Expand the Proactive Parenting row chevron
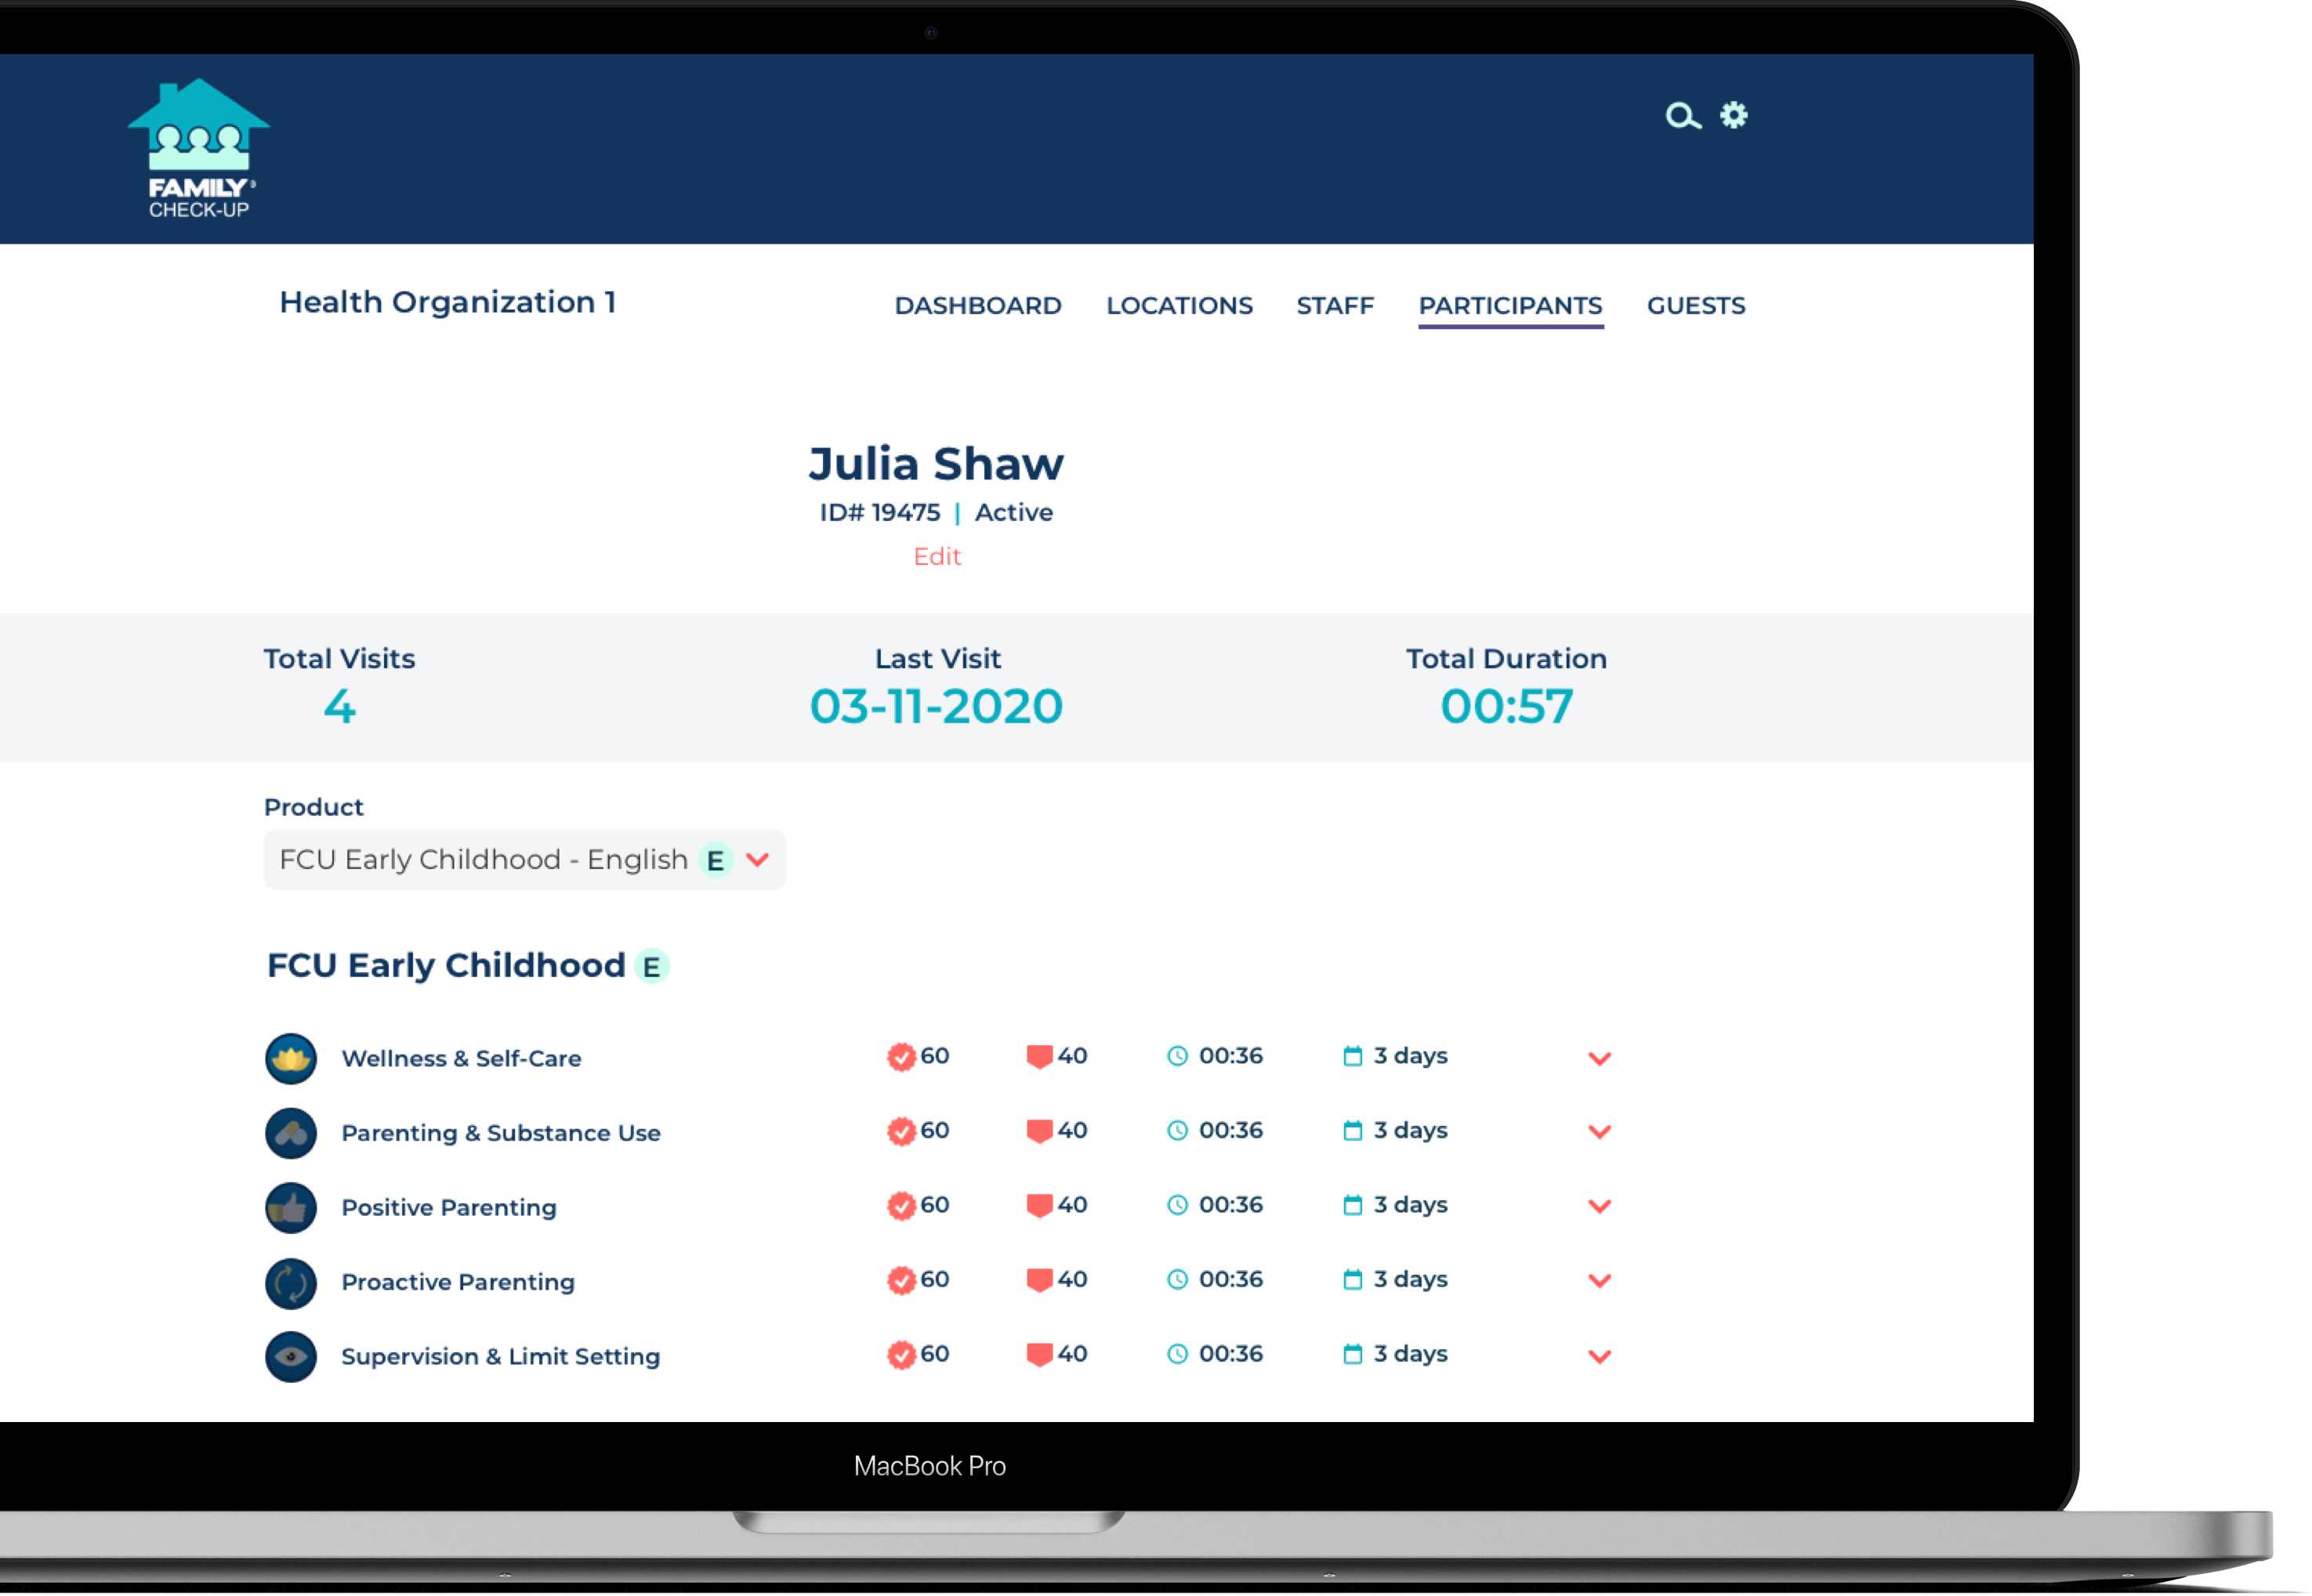This screenshot has height=1596, width=2312. tap(1600, 1281)
